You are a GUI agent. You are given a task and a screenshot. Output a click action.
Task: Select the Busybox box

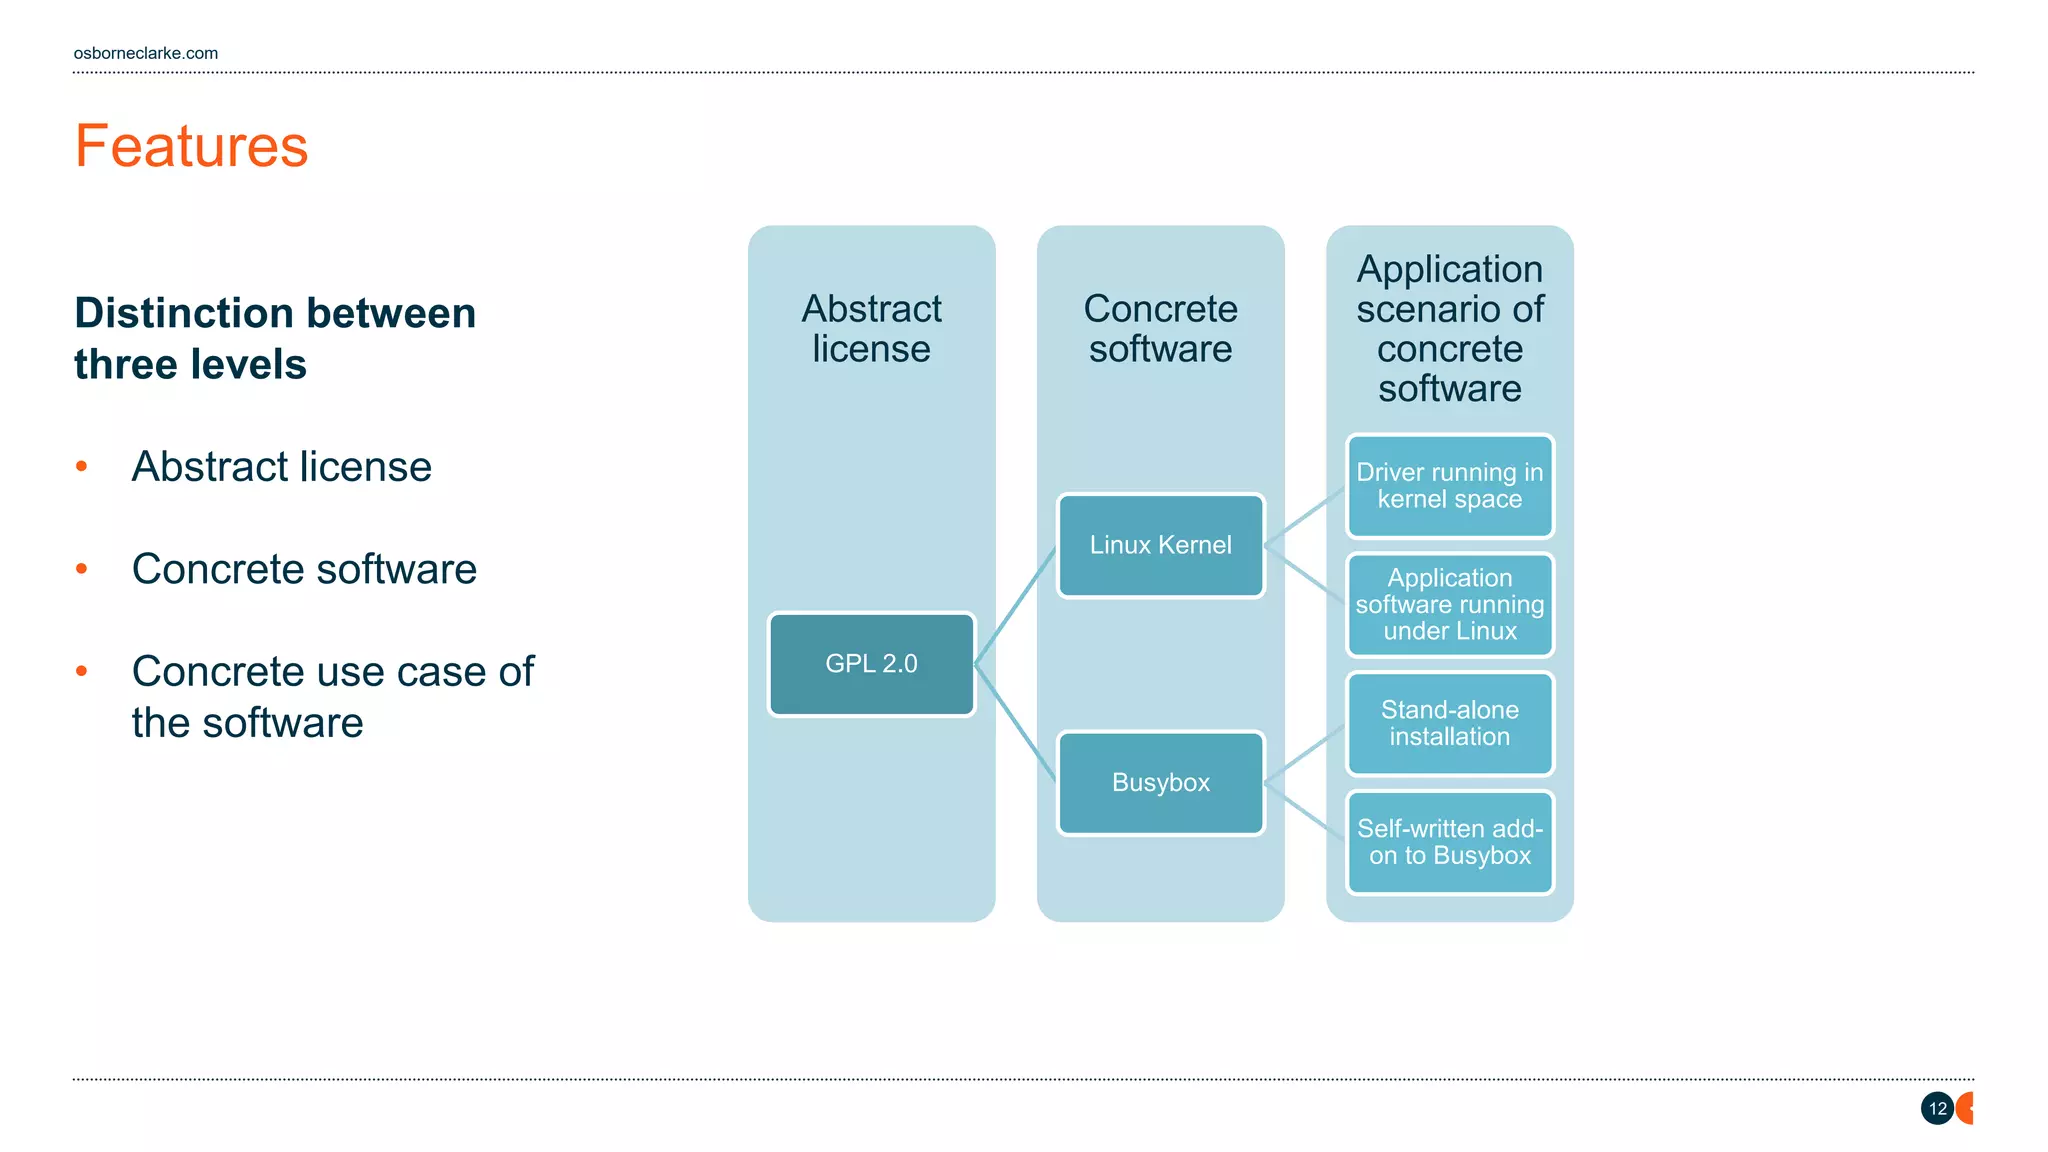[x=1160, y=783]
